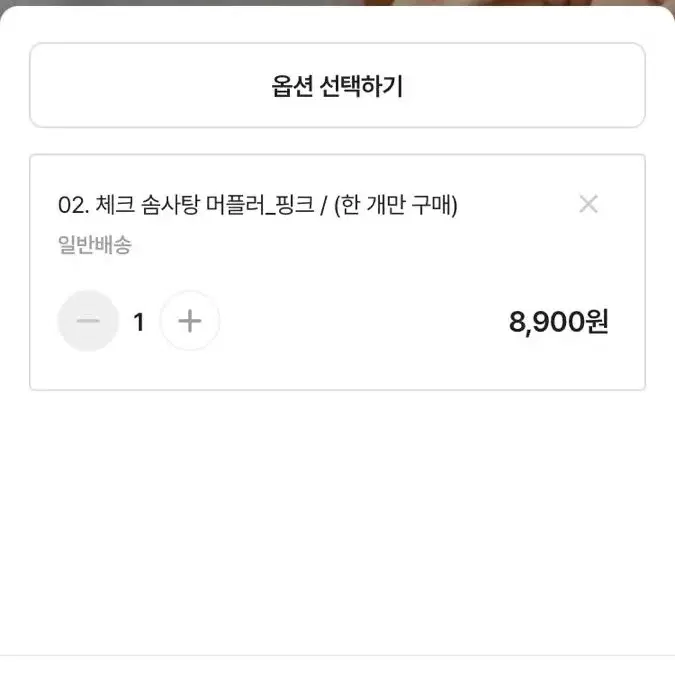Tap the plus icon next to quantity 1
675x675 pixels.
(x=190, y=321)
